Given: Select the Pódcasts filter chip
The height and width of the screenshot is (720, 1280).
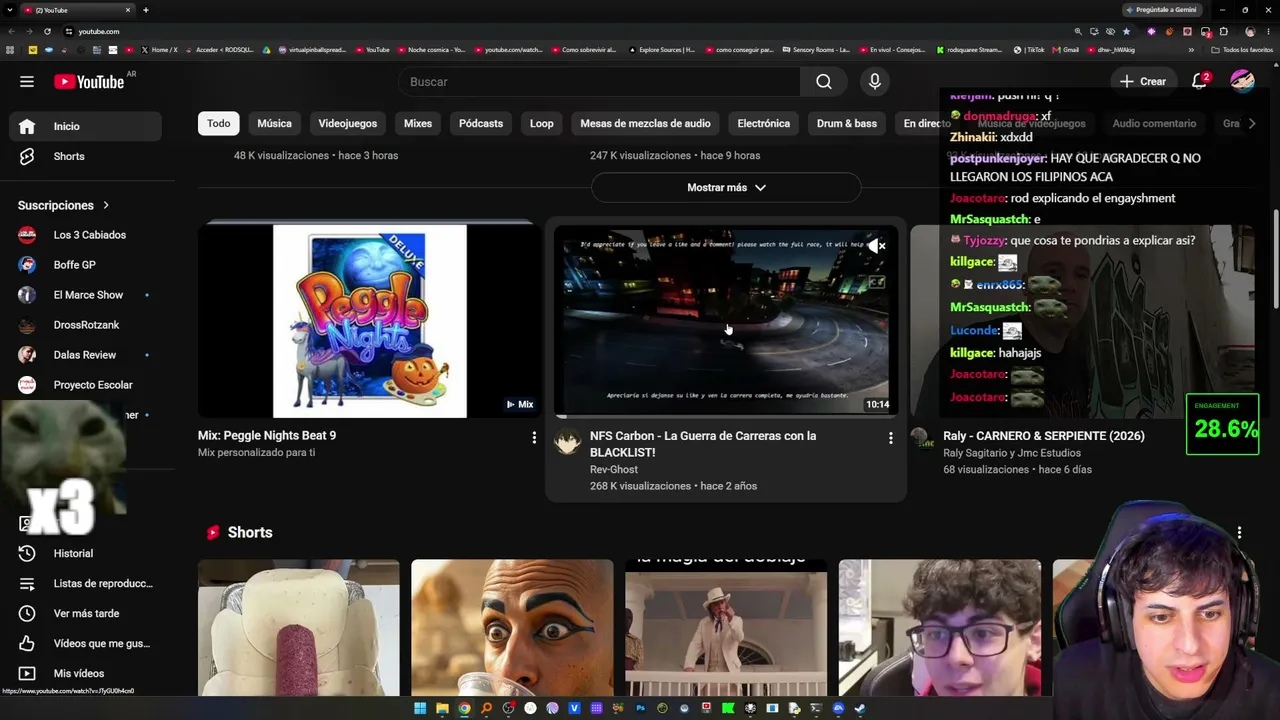Looking at the screenshot, I should click(x=481, y=123).
